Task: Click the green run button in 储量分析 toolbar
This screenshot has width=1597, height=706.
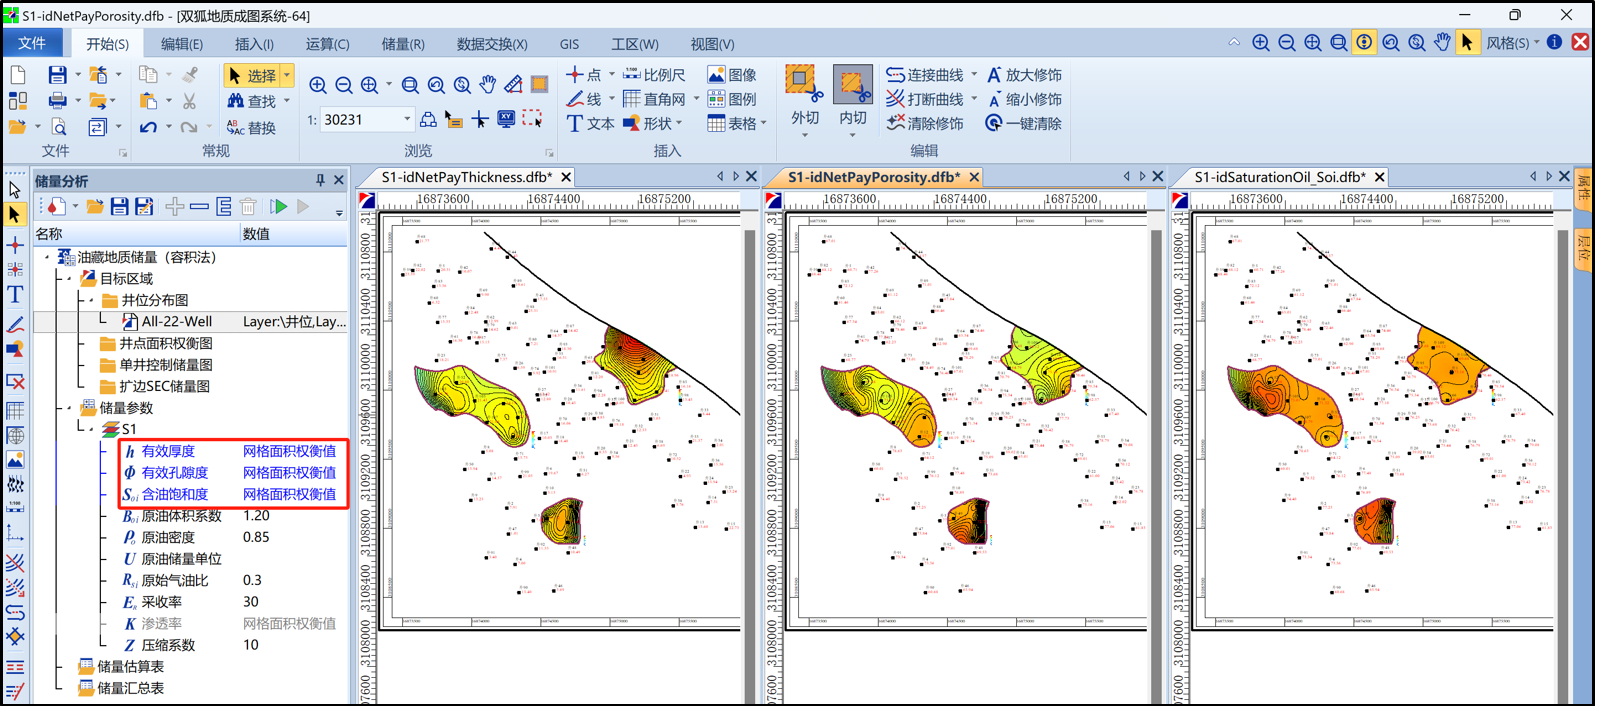Action: tap(279, 207)
